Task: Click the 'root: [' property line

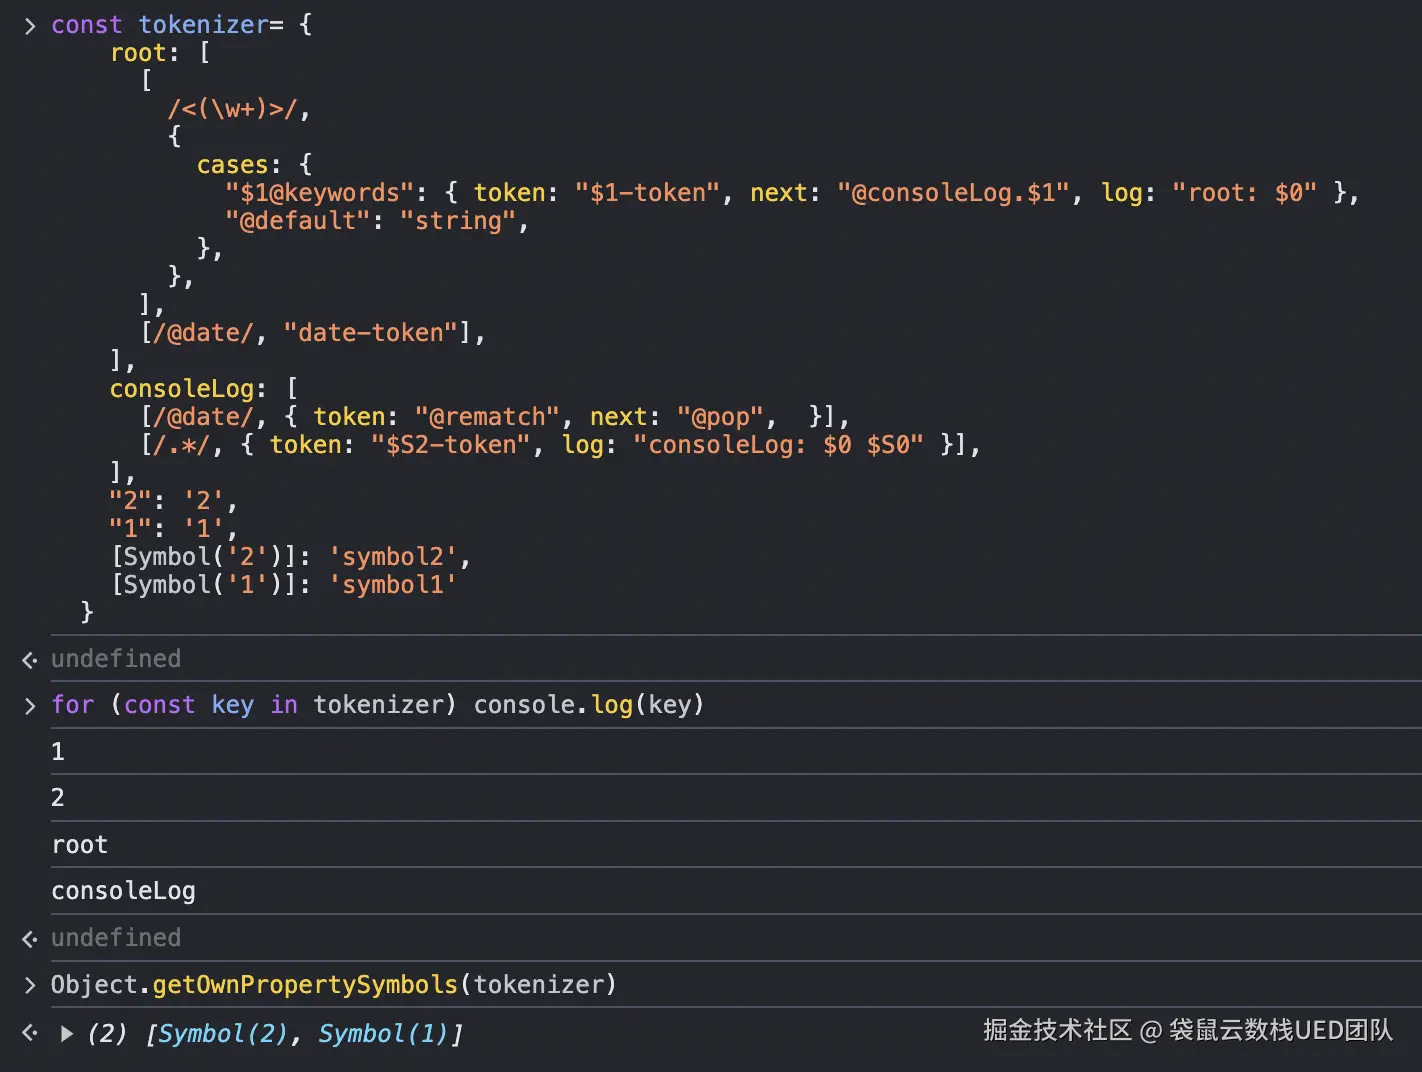Action: tap(160, 52)
